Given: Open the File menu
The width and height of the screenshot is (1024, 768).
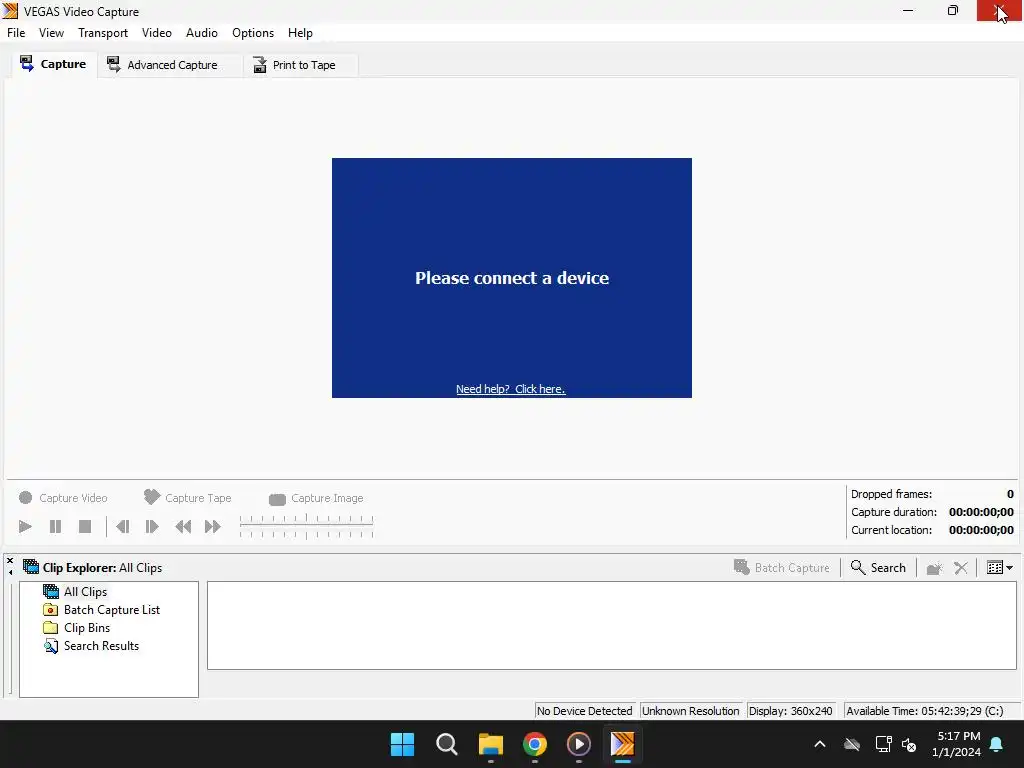Looking at the screenshot, I should pyautogui.click(x=16, y=33).
